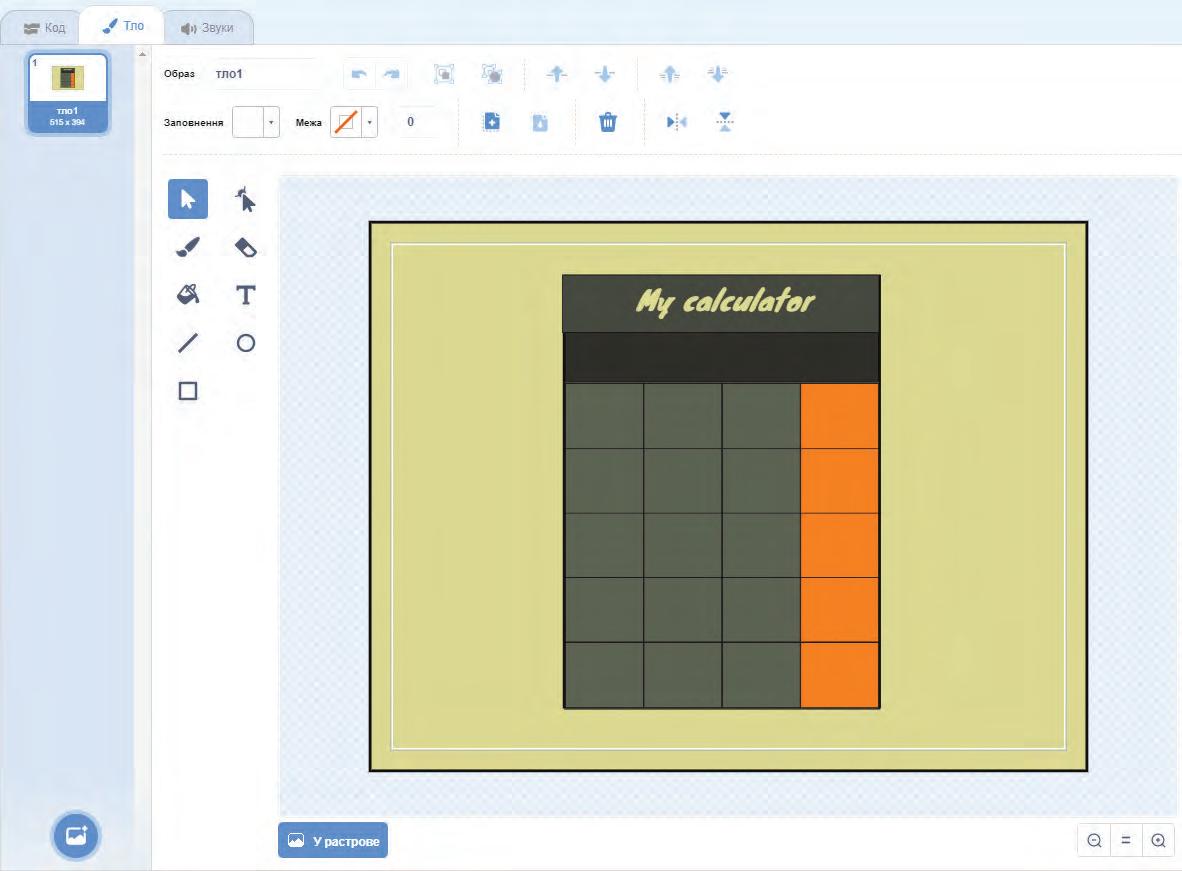Convert to bitmap with У растрове
Screen dimensions: 1182x871
(x=332, y=840)
